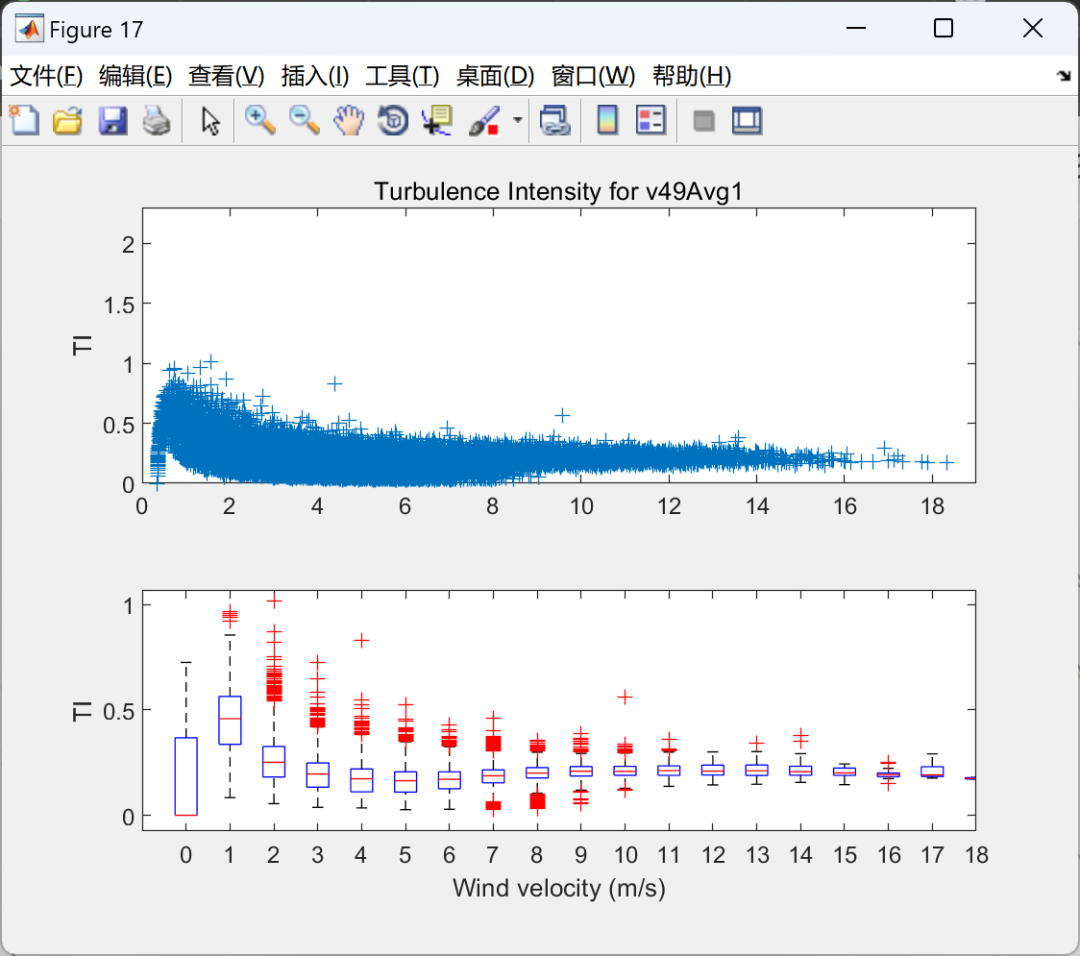Viewport: 1080px width, 956px height.
Task: Click the x-axis tick label 18 in scatter plot
Action: click(x=932, y=506)
